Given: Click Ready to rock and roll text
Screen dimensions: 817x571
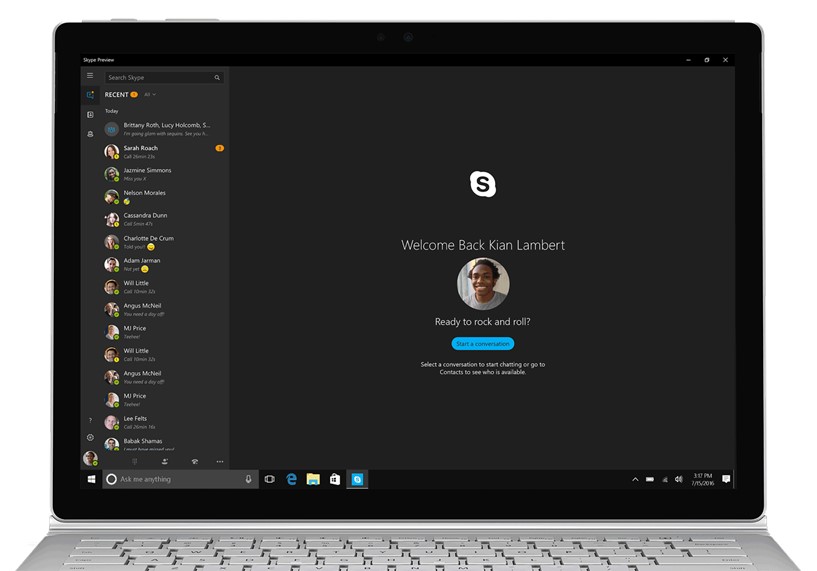Looking at the screenshot, I should (x=482, y=322).
